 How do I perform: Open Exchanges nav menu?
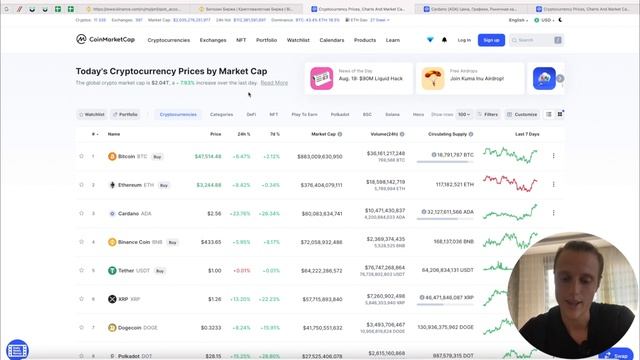coord(213,40)
